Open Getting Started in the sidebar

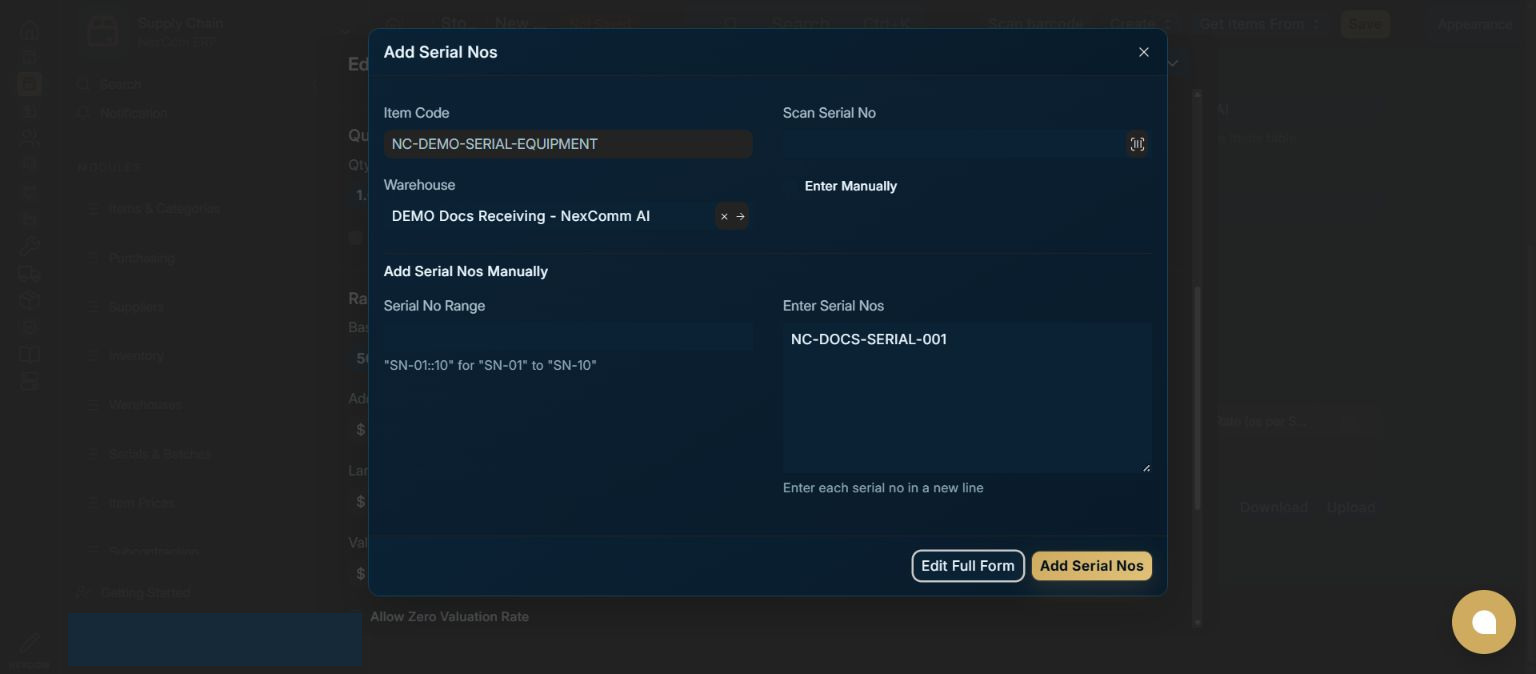145,592
